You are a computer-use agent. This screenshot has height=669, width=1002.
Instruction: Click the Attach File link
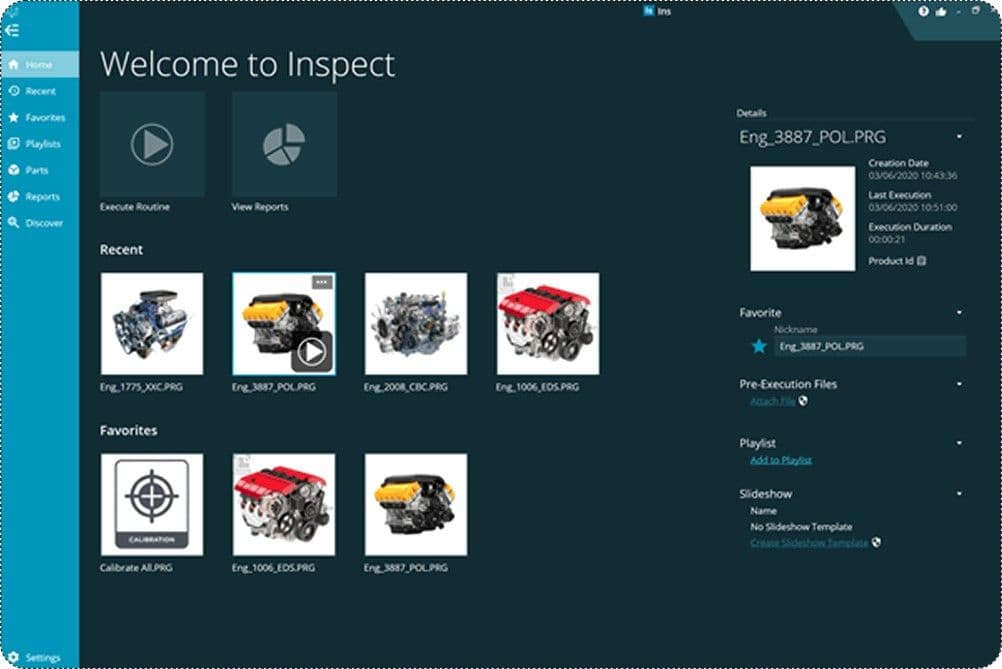point(773,401)
